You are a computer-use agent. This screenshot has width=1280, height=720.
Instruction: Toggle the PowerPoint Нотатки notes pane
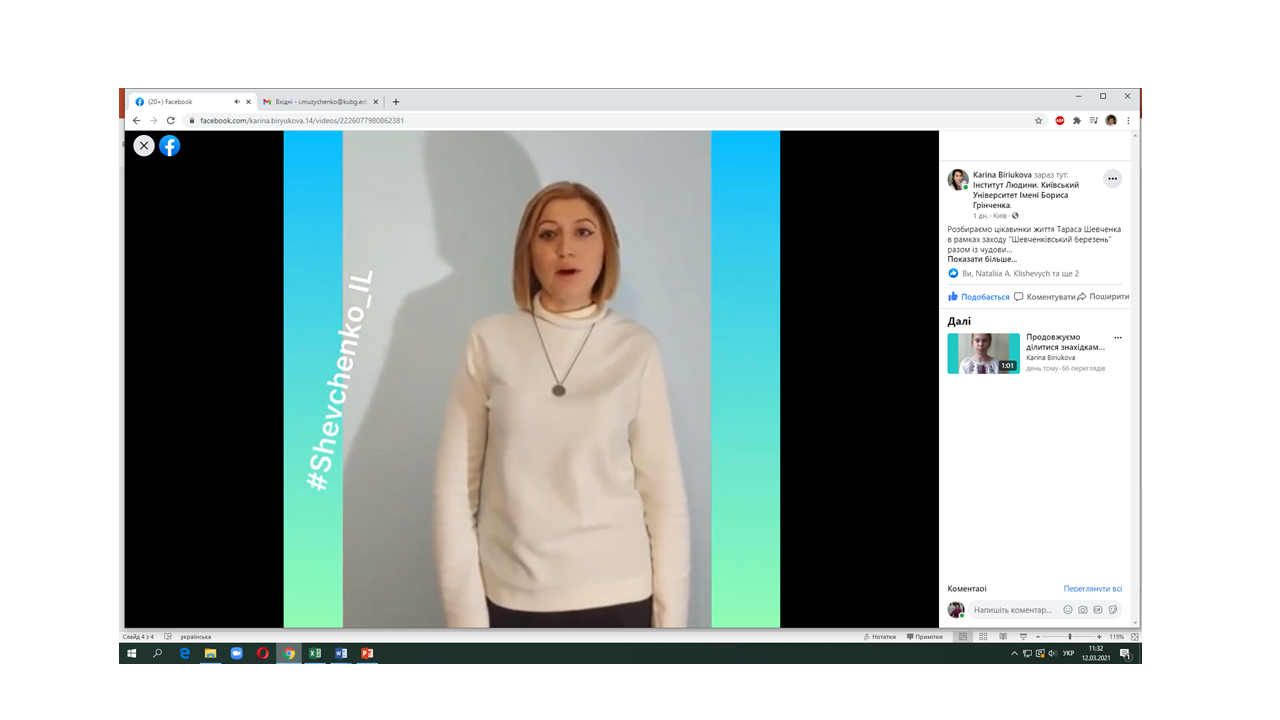click(x=879, y=637)
